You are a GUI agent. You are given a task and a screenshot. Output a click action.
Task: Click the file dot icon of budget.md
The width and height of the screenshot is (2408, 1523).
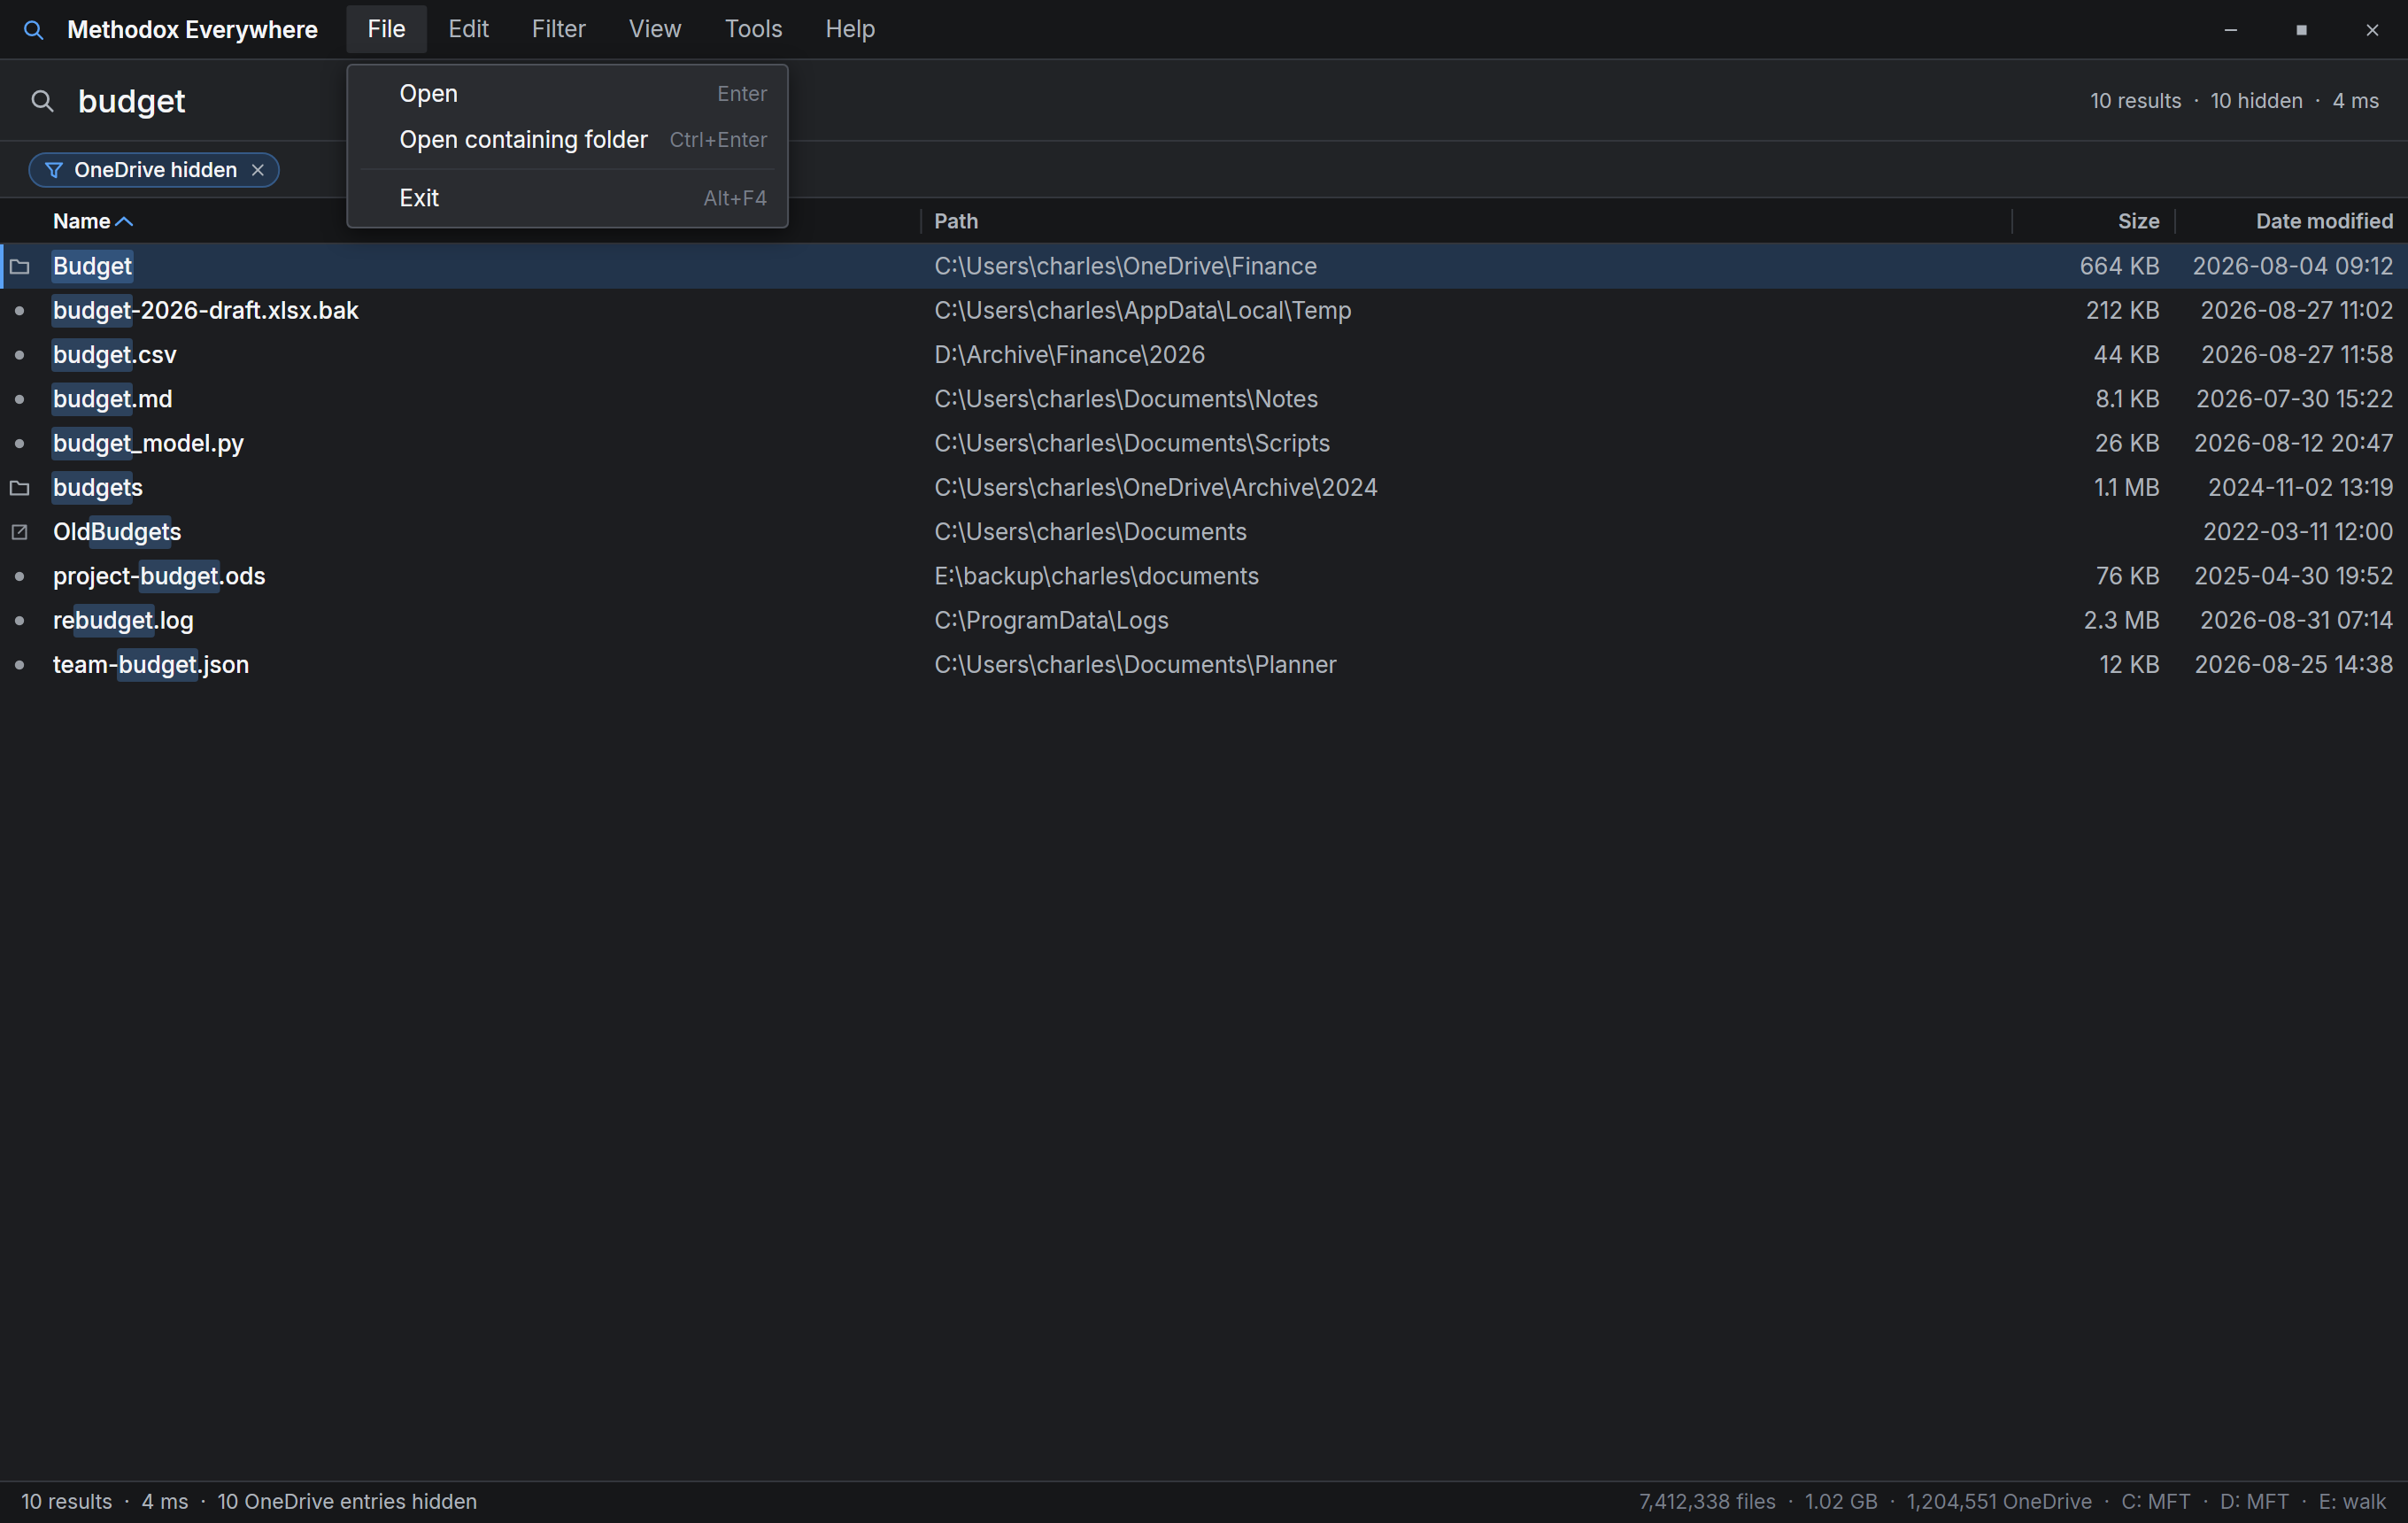(20, 399)
